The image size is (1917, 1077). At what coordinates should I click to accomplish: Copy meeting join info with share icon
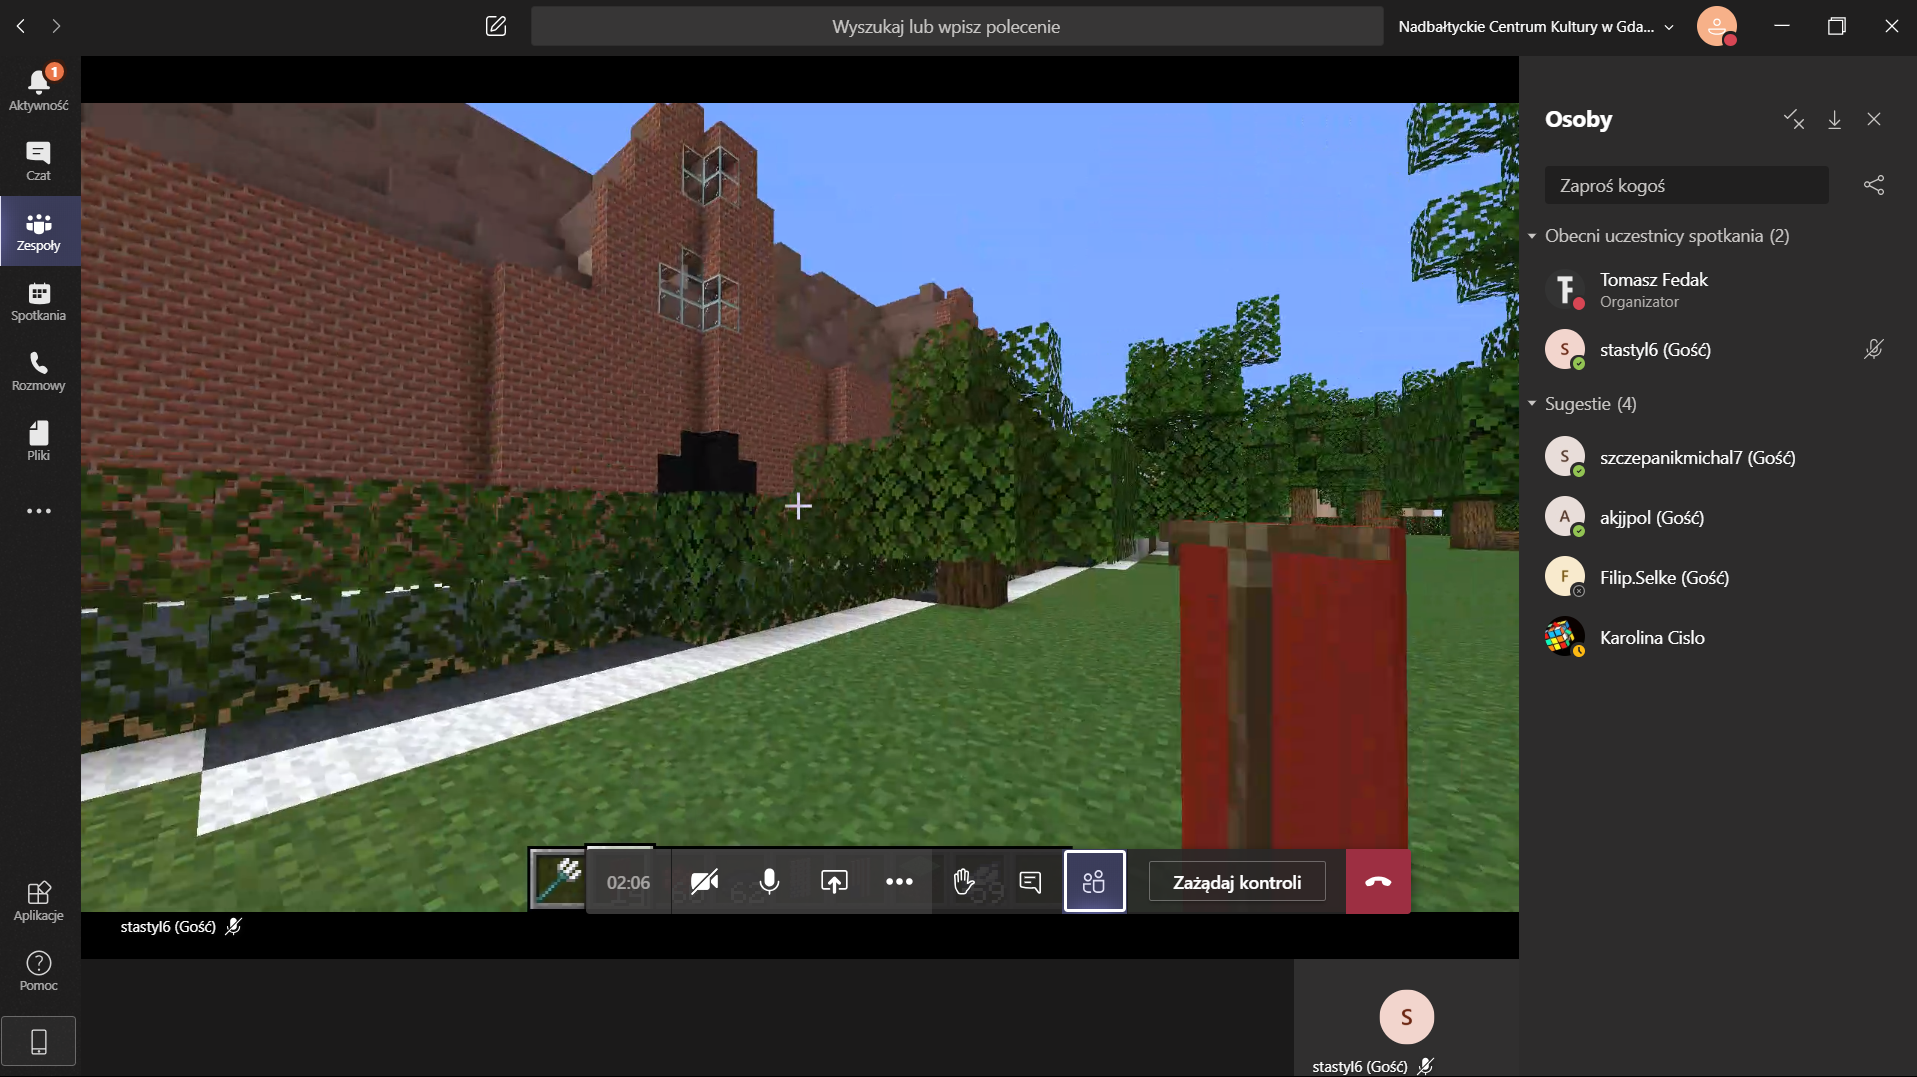point(1874,186)
